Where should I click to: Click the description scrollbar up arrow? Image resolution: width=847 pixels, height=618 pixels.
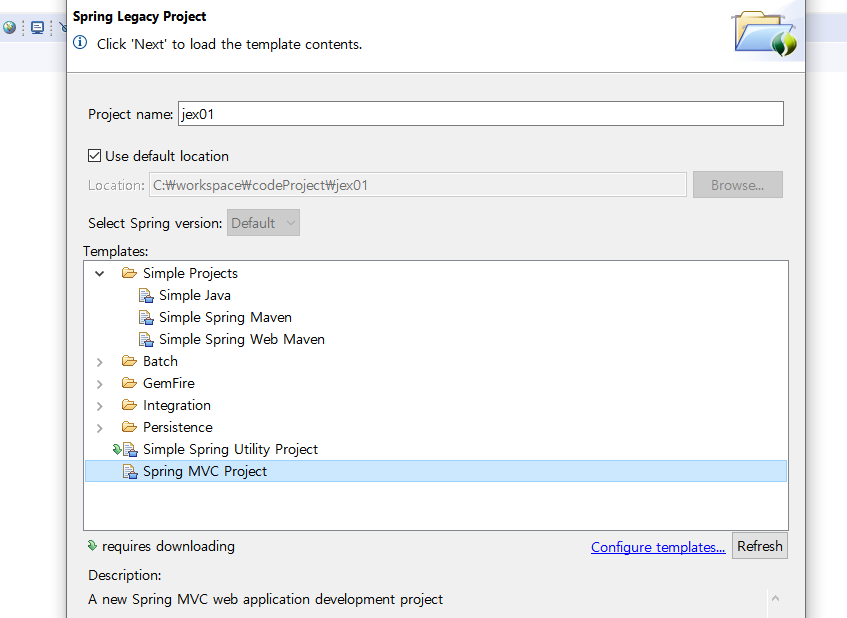(775, 598)
